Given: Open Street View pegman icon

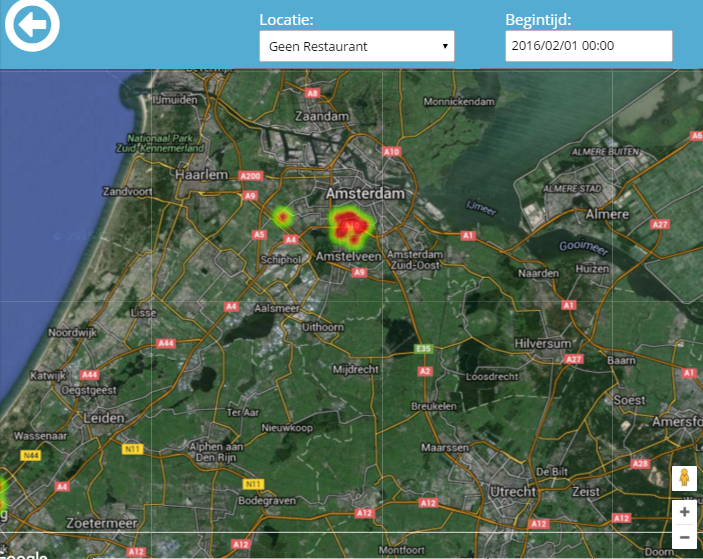Looking at the screenshot, I should tap(684, 478).
